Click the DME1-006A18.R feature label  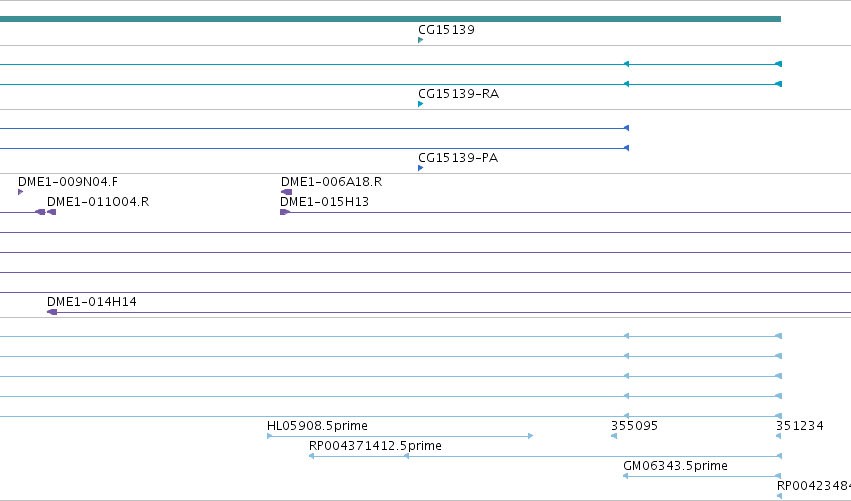pyautogui.click(x=331, y=182)
